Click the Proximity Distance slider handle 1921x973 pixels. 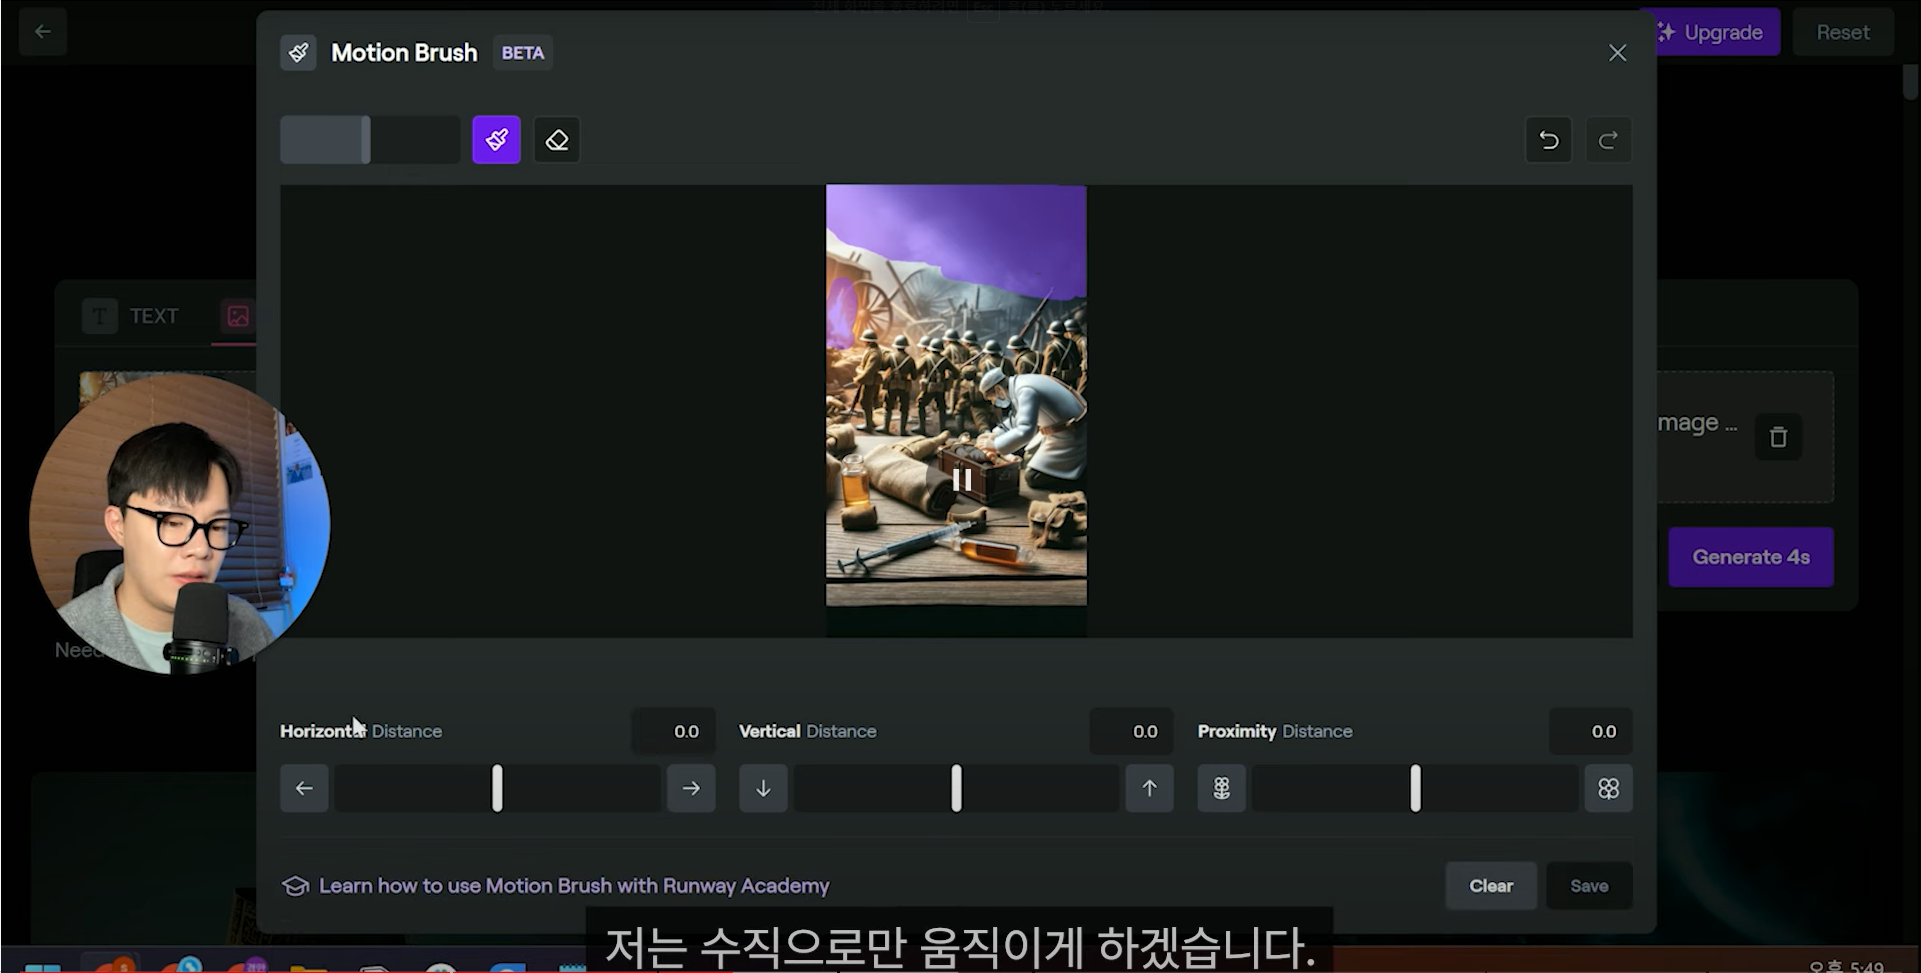pos(1415,788)
